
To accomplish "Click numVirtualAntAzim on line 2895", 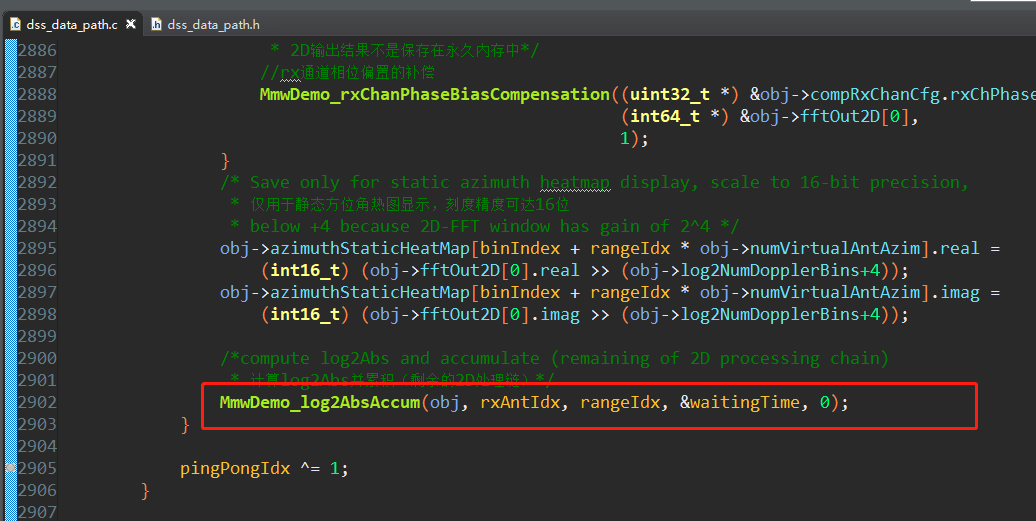I will pos(834,248).
